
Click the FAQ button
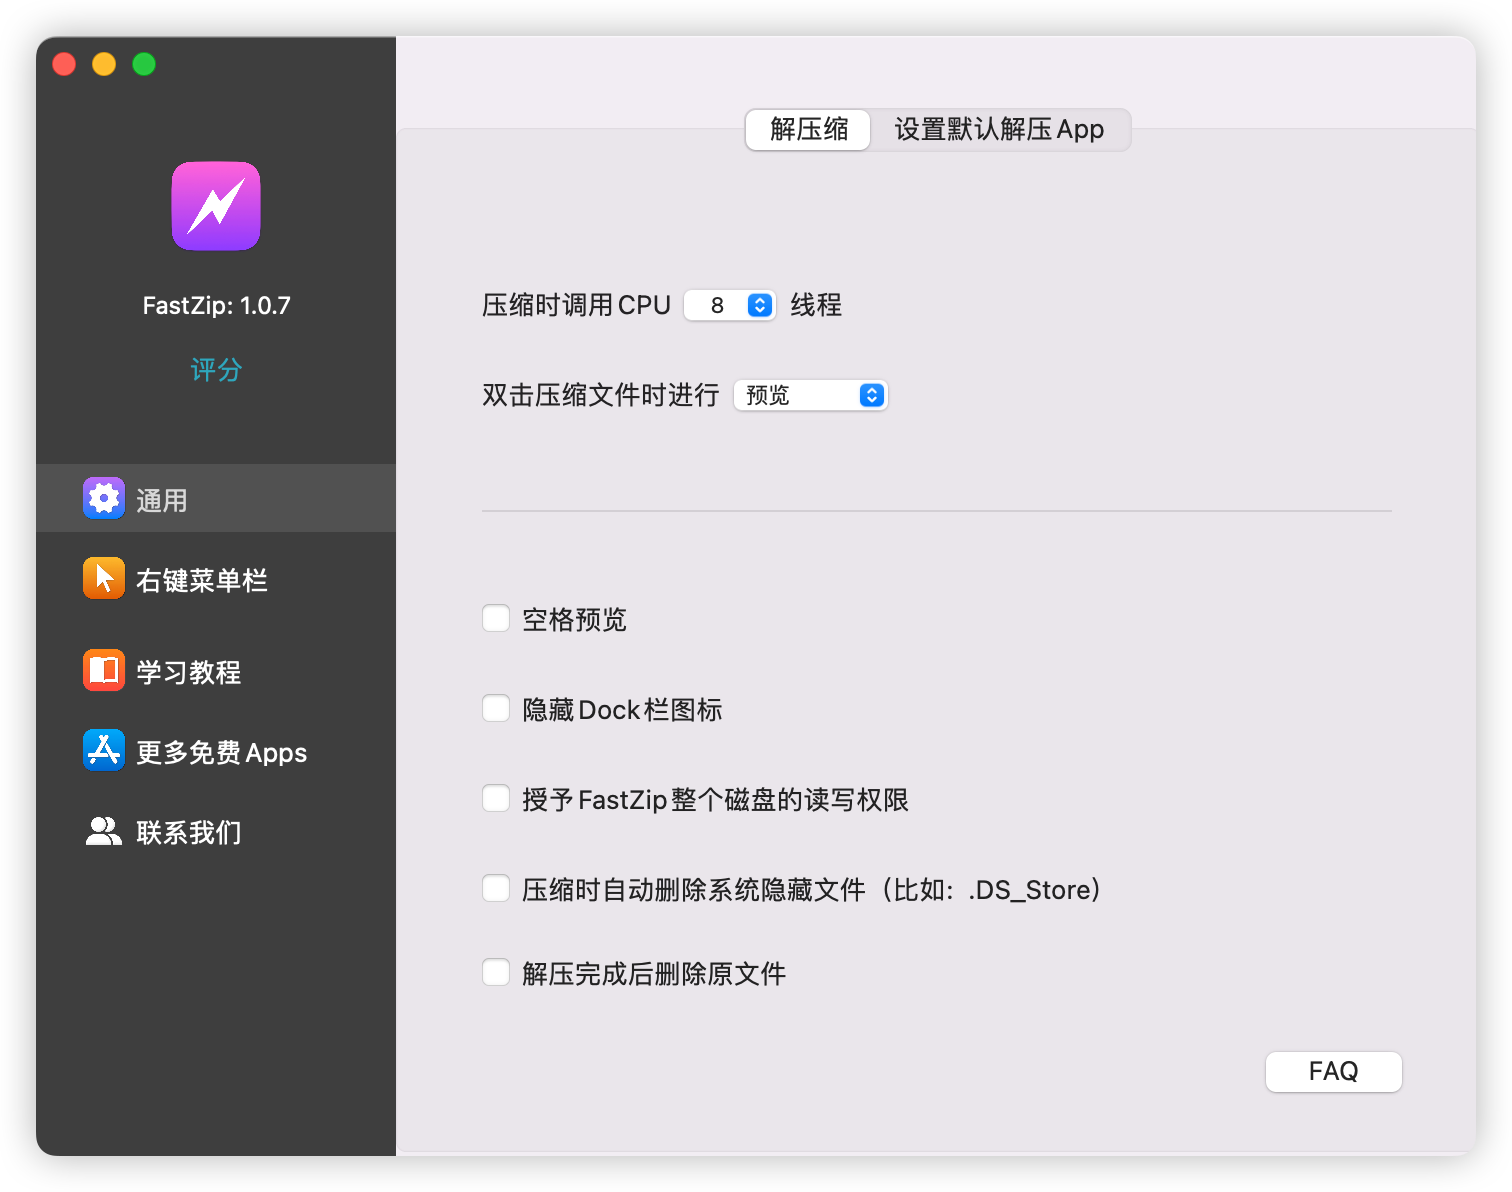coord(1333,1071)
